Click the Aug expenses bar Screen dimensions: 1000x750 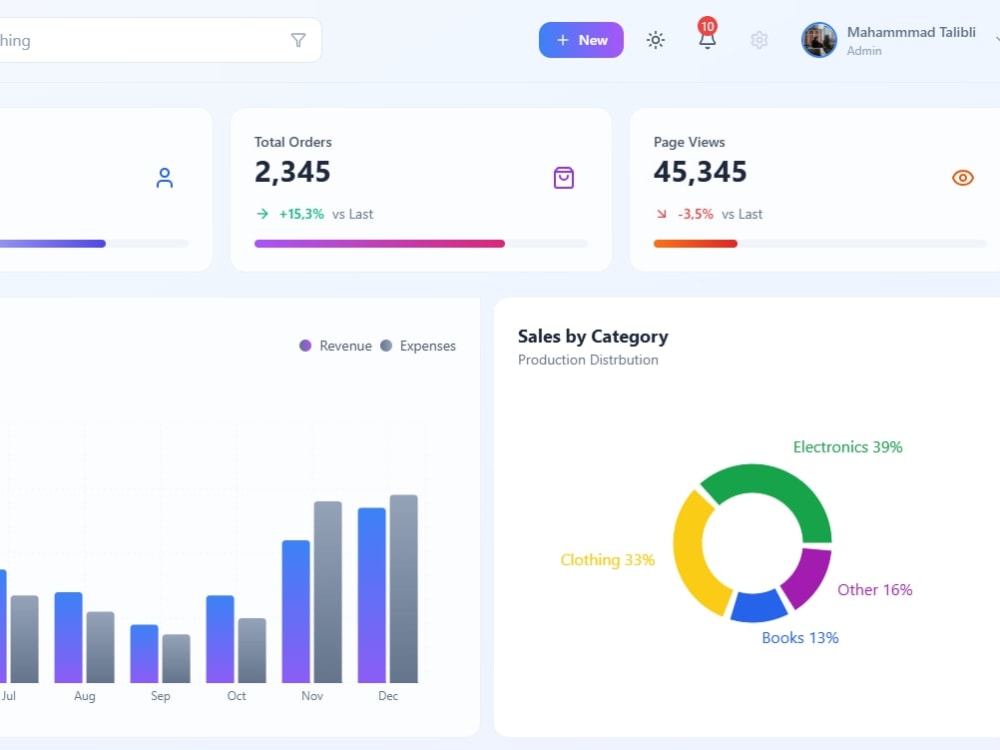(x=101, y=647)
